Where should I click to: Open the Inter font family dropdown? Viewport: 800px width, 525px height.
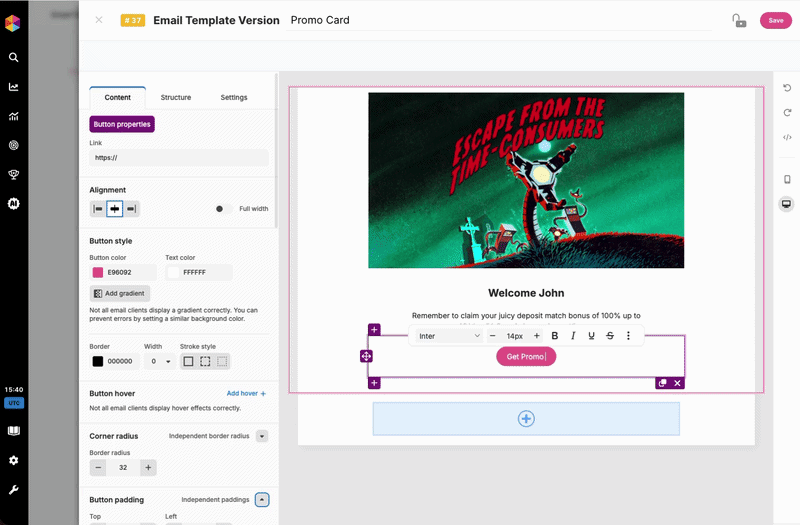tap(449, 336)
